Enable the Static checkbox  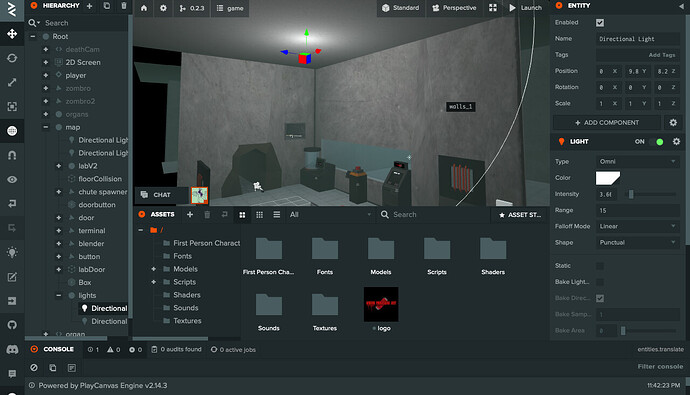pyautogui.click(x=600, y=266)
